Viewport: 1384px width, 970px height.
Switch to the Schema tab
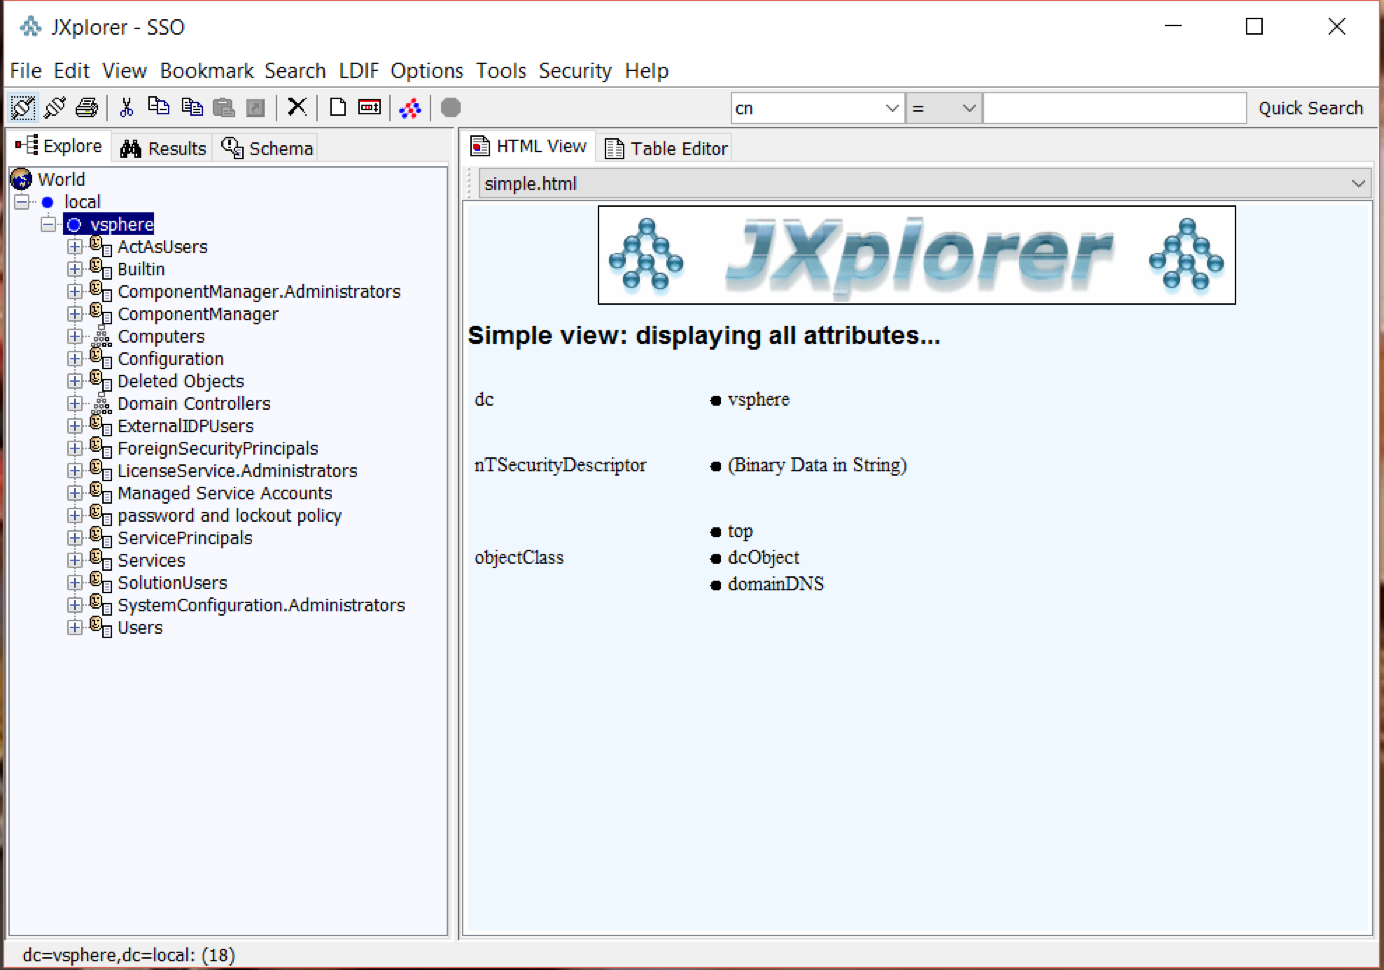267,148
